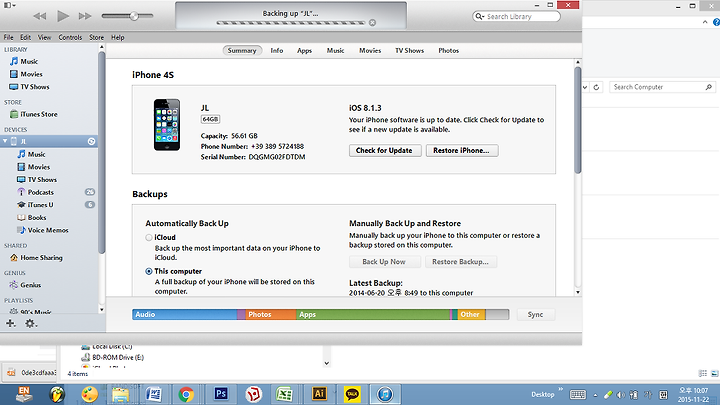Open Photoshop from the taskbar

click(x=221, y=394)
